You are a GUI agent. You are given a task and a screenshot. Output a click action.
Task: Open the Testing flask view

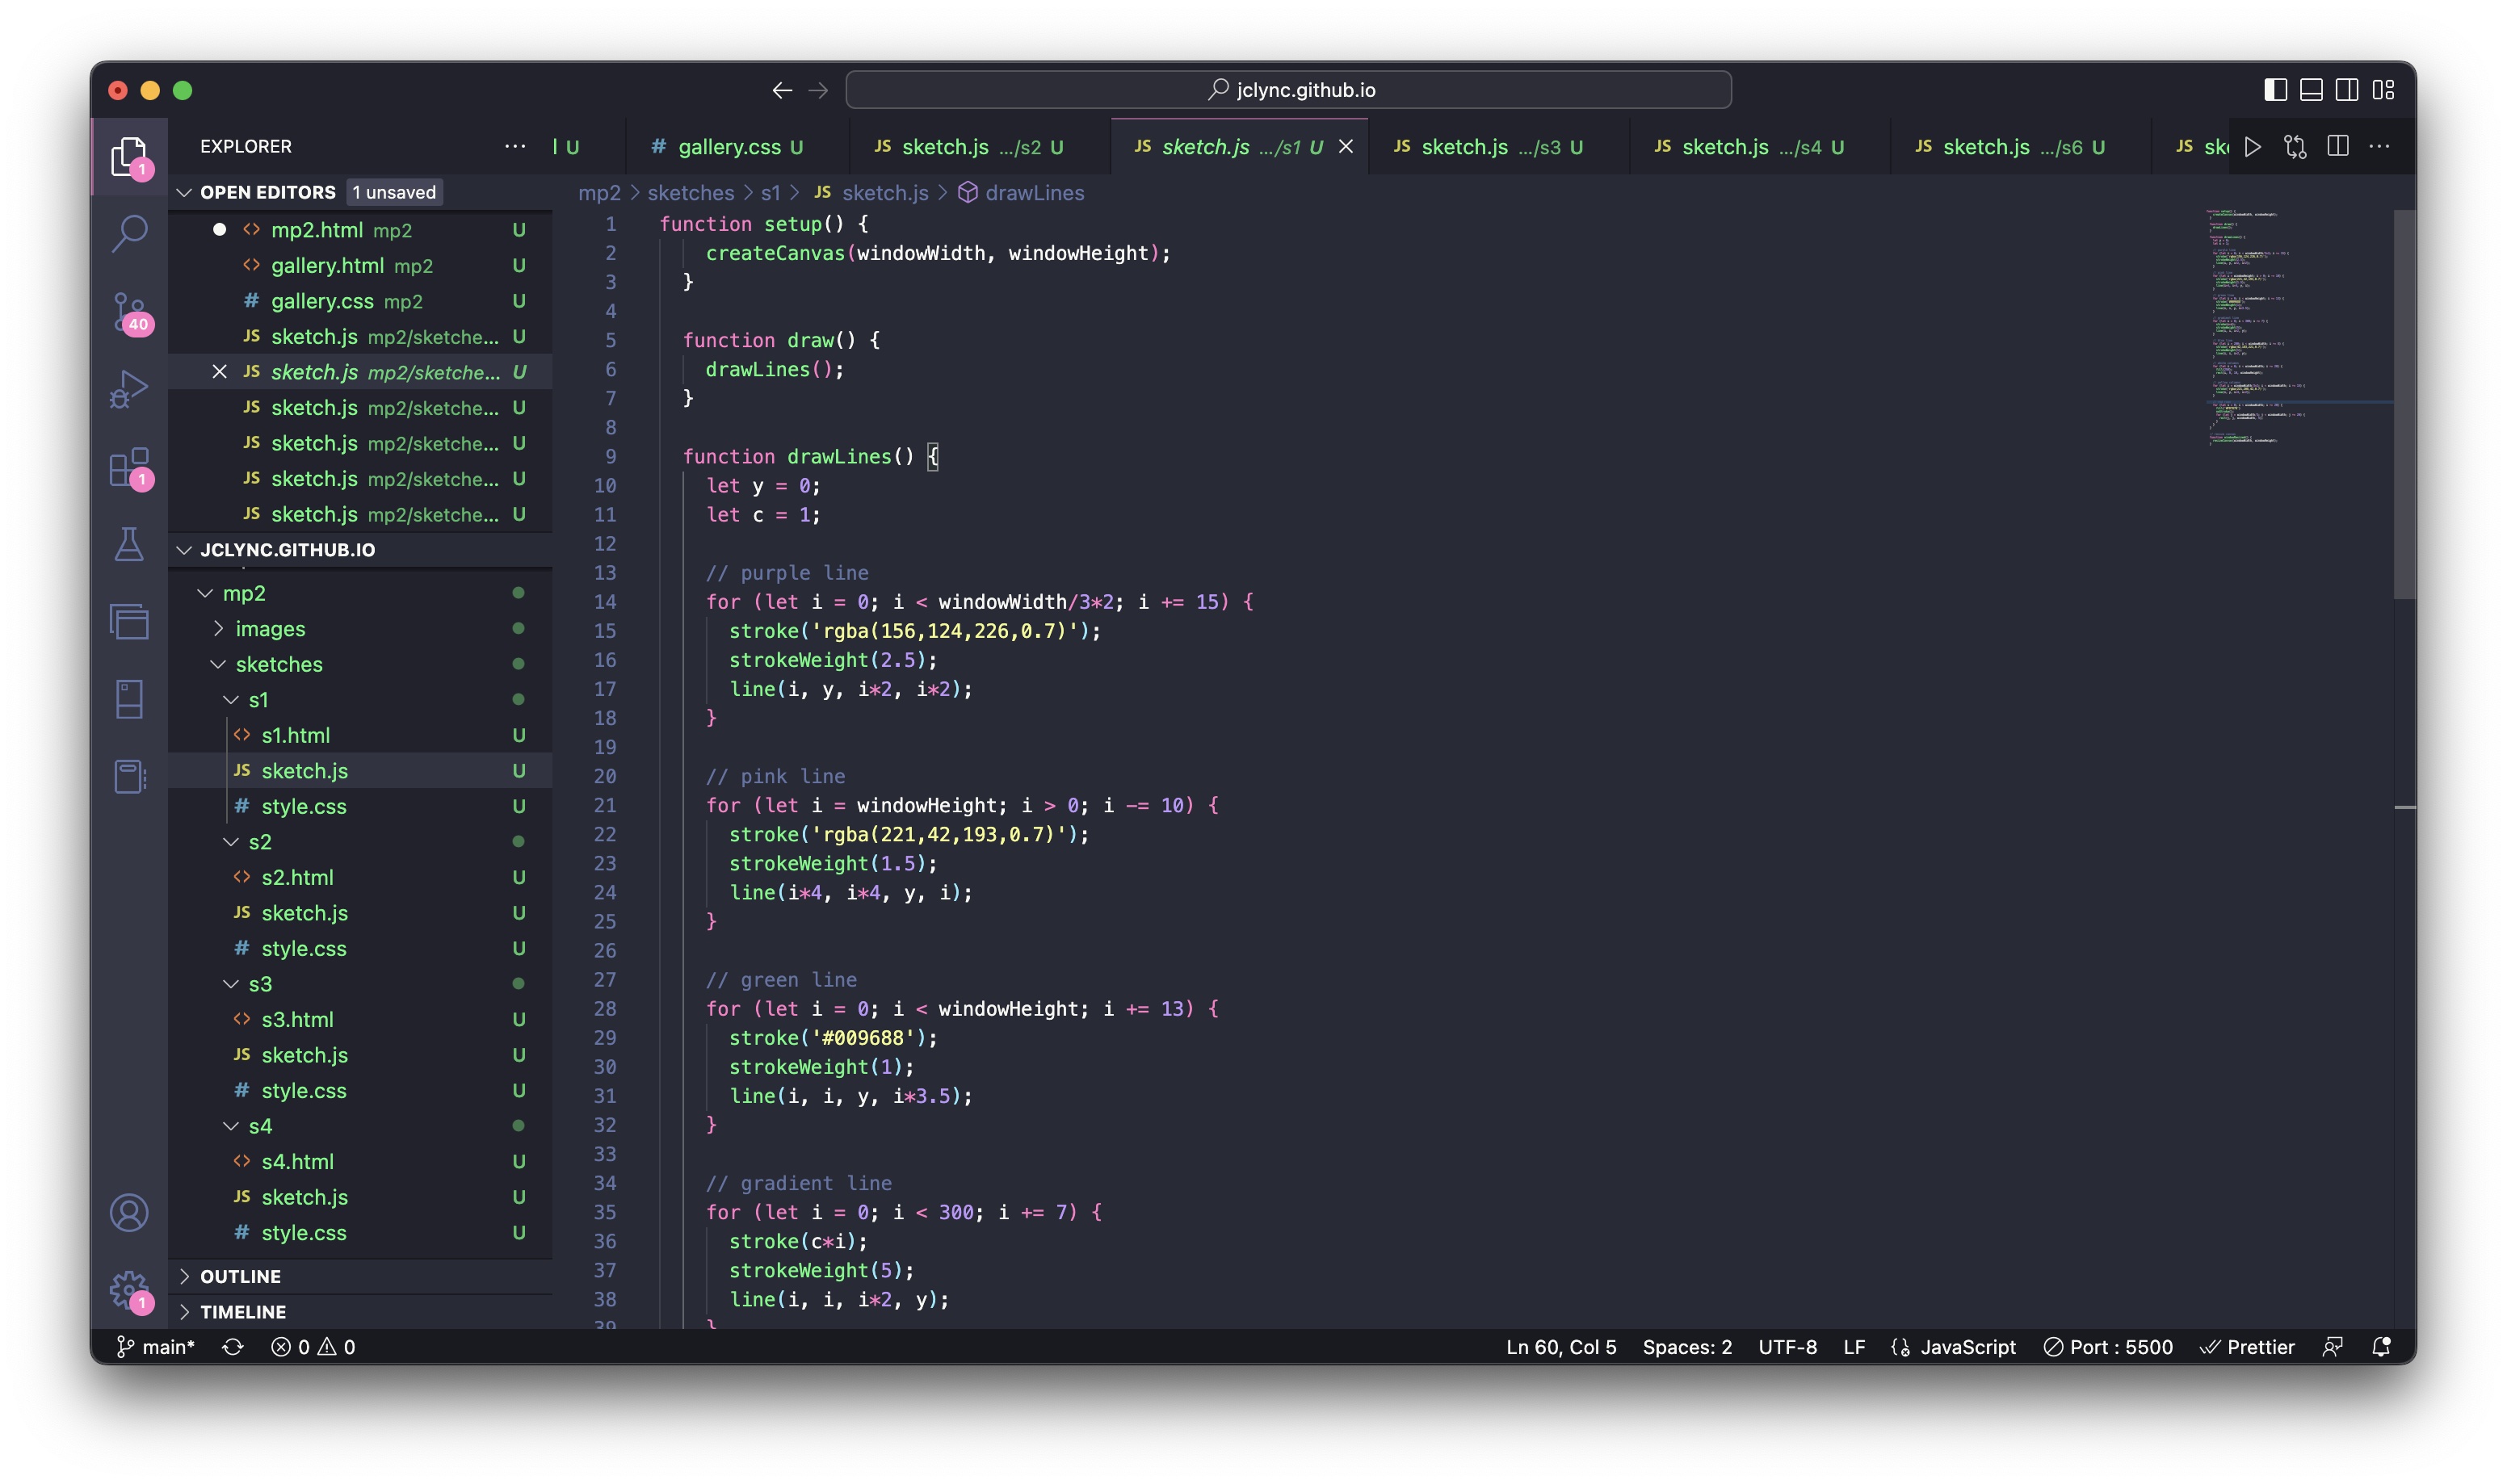pos(129,544)
